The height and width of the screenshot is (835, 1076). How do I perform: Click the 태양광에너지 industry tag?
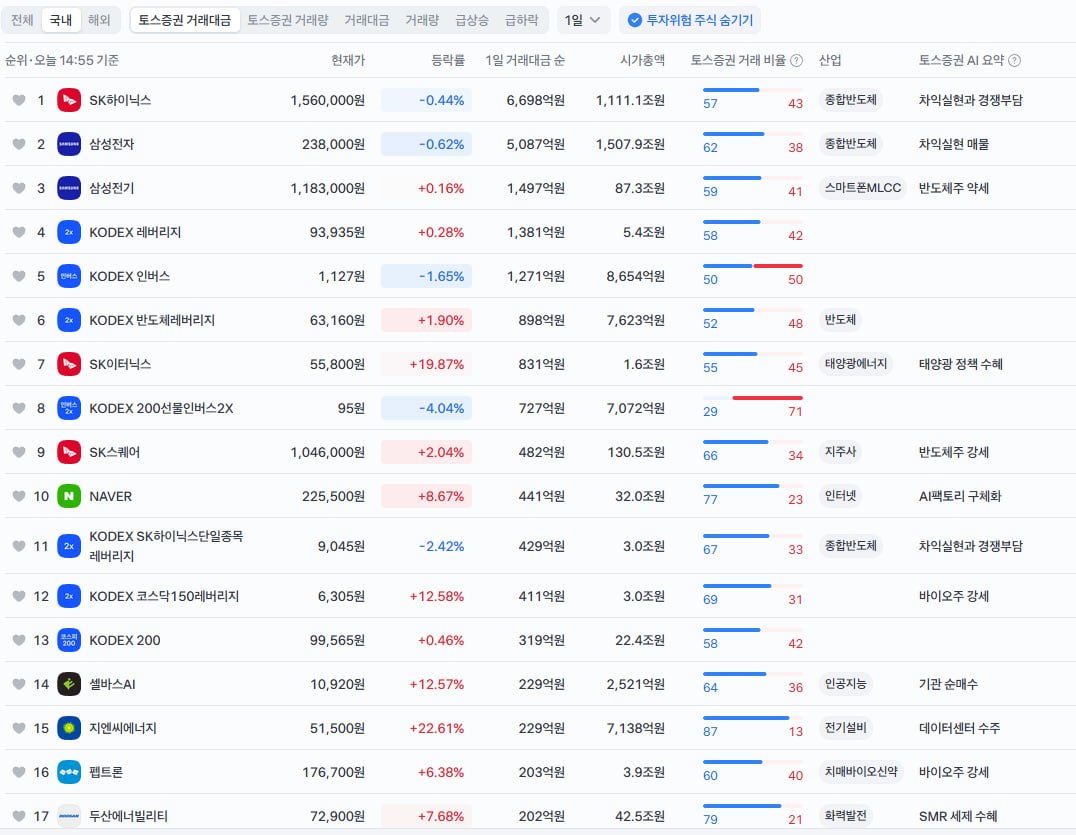856,364
